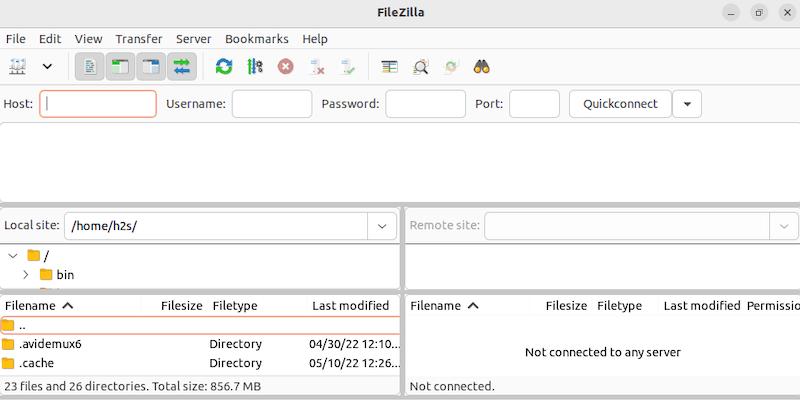
Task: Toggle local directory tree display
Action: point(121,67)
